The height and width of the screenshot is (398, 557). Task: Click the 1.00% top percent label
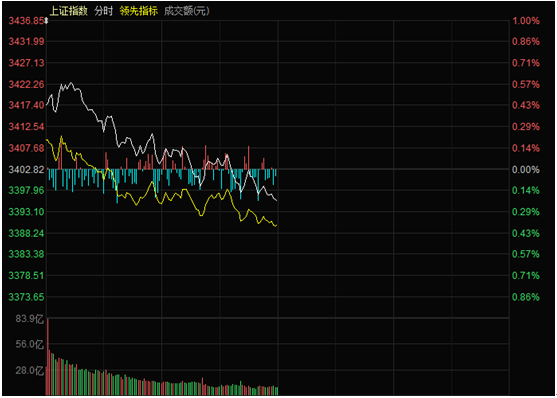(525, 21)
